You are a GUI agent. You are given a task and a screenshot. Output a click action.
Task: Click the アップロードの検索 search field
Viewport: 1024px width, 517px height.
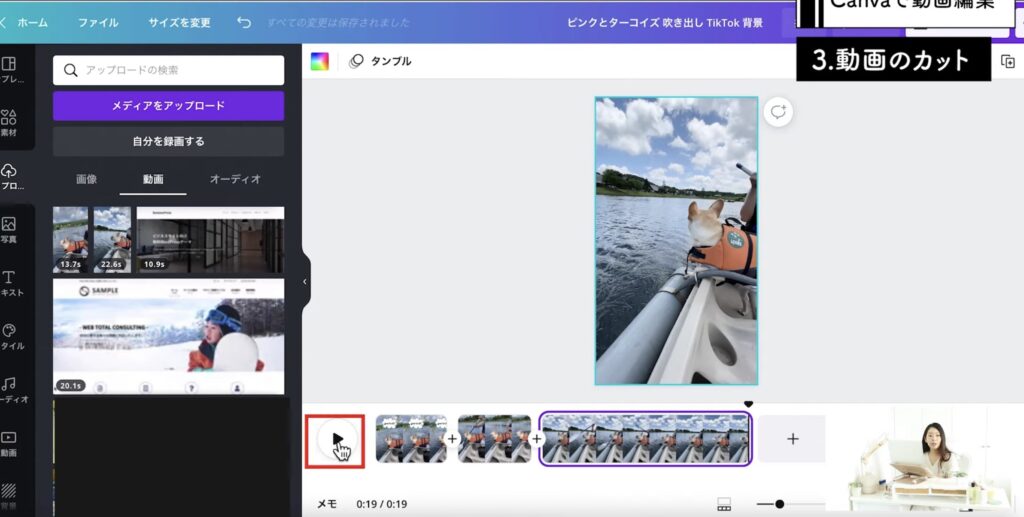pyautogui.click(x=168, y=70)
